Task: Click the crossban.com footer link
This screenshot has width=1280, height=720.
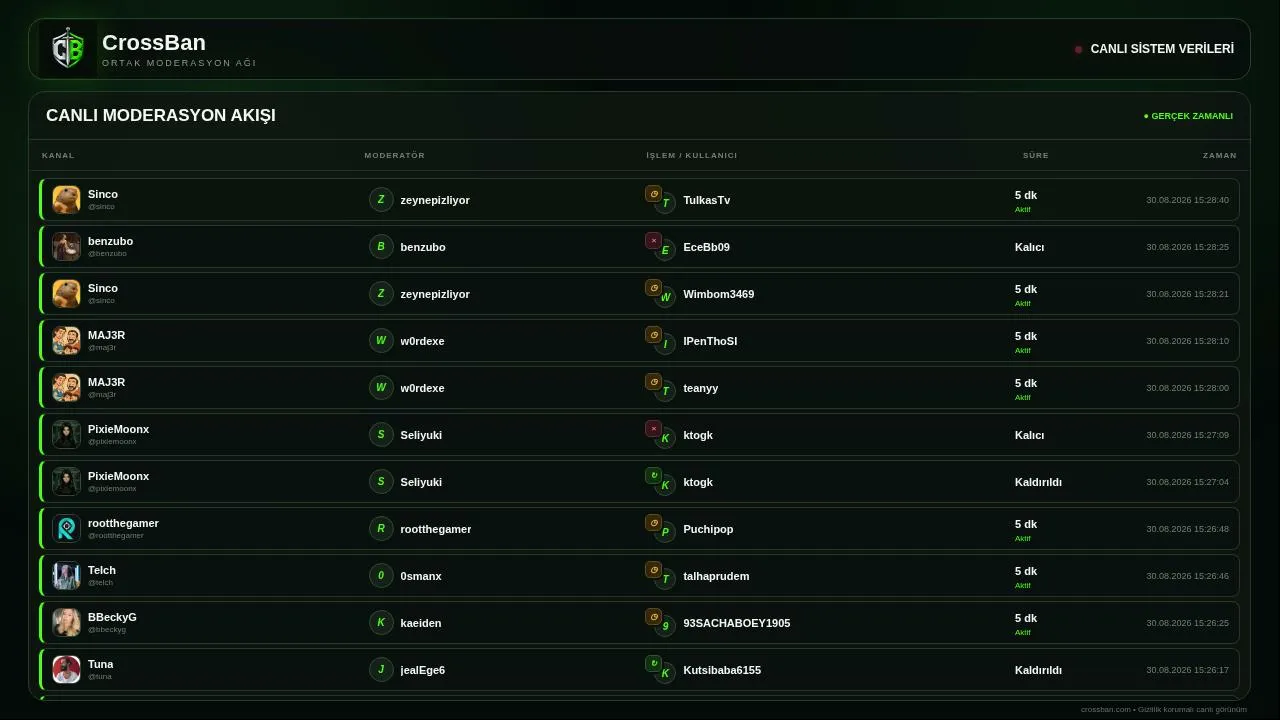Action: (1106, 710)
